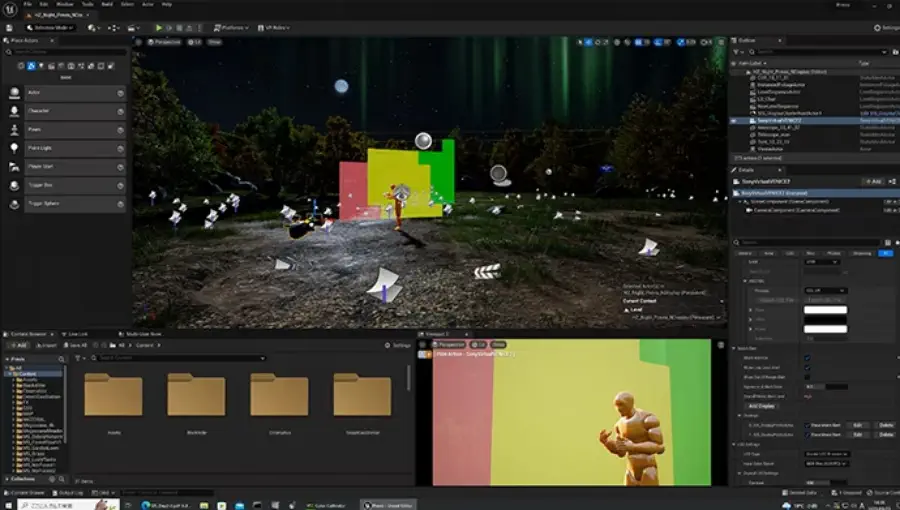Add a Point Light actor icon
Screen dimensions: 900x510
point(15,148)
